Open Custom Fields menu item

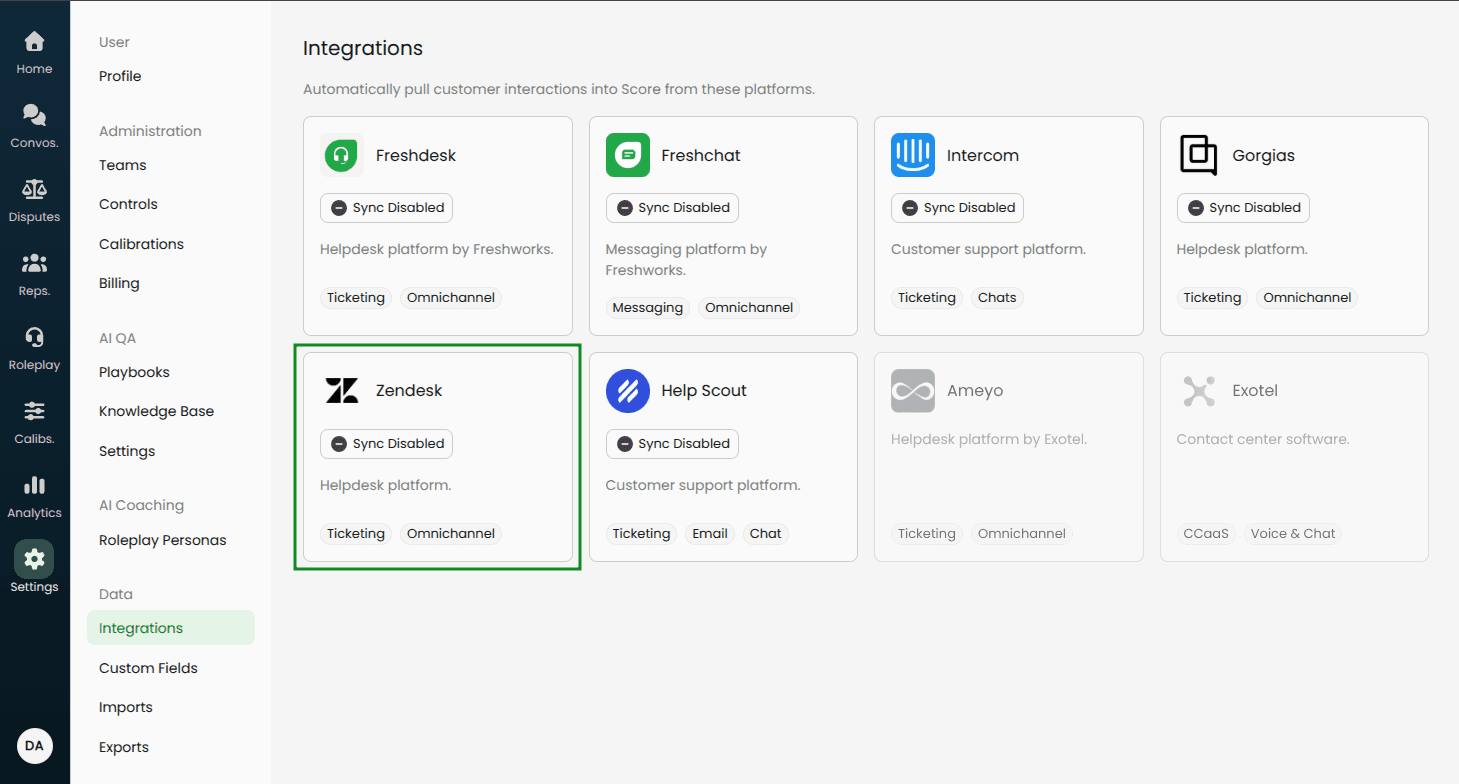click(x=148, y=668)
